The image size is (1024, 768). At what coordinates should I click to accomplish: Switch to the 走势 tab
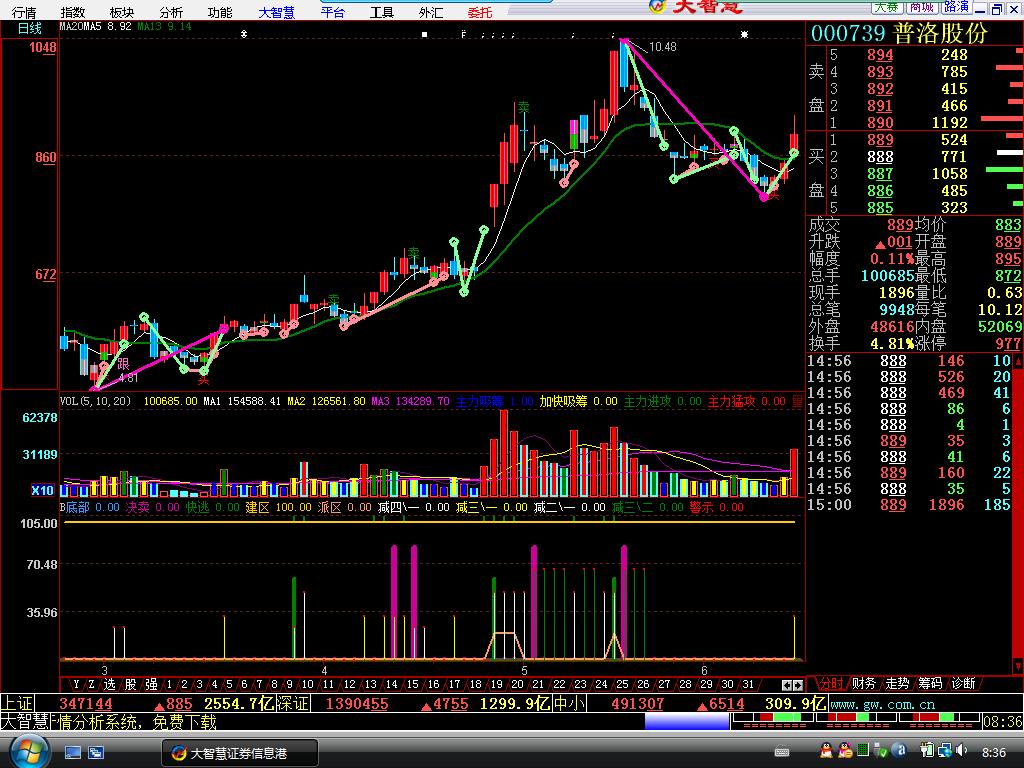click(897, 683)
